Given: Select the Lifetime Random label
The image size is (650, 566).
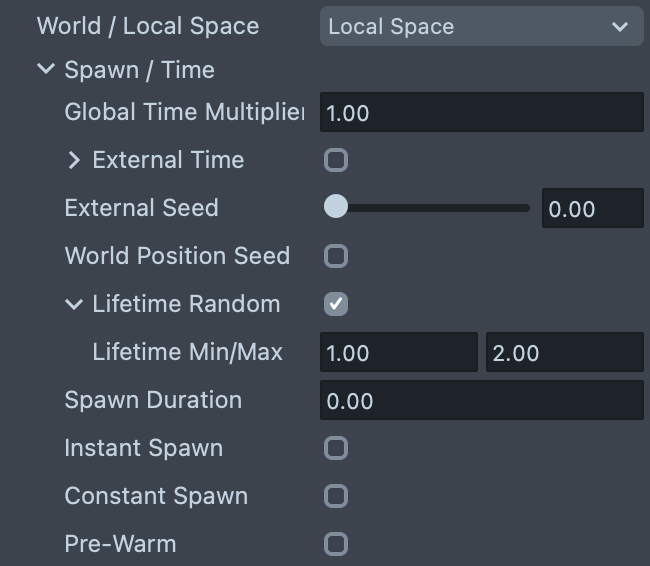Looking at the screenshot, I should point(186,304).
